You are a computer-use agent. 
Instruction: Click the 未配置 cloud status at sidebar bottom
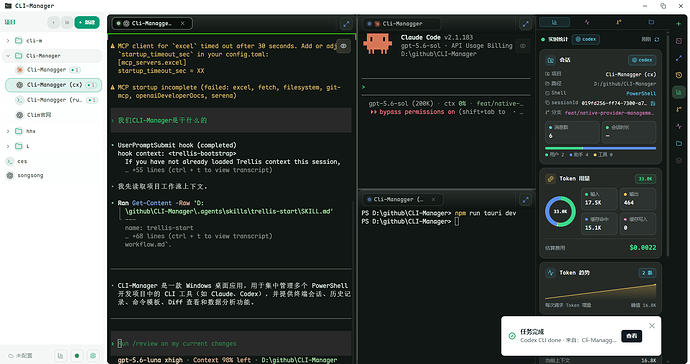point(20,356)
